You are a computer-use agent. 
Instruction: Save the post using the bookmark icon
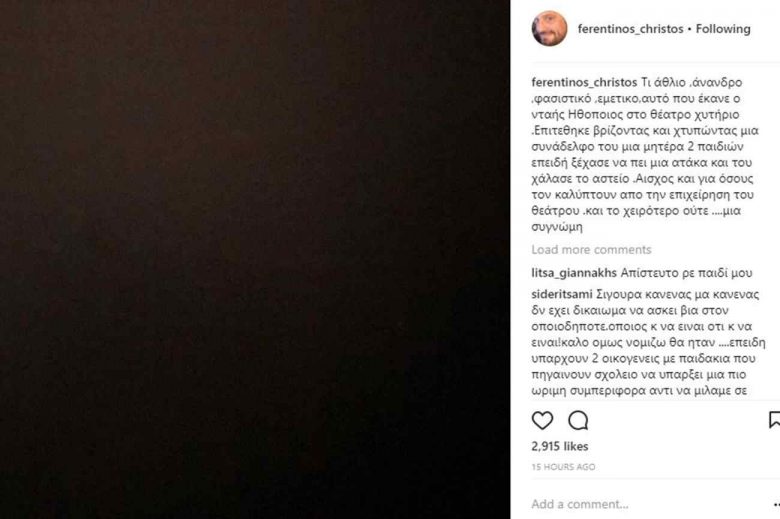(x=774, y=419)
